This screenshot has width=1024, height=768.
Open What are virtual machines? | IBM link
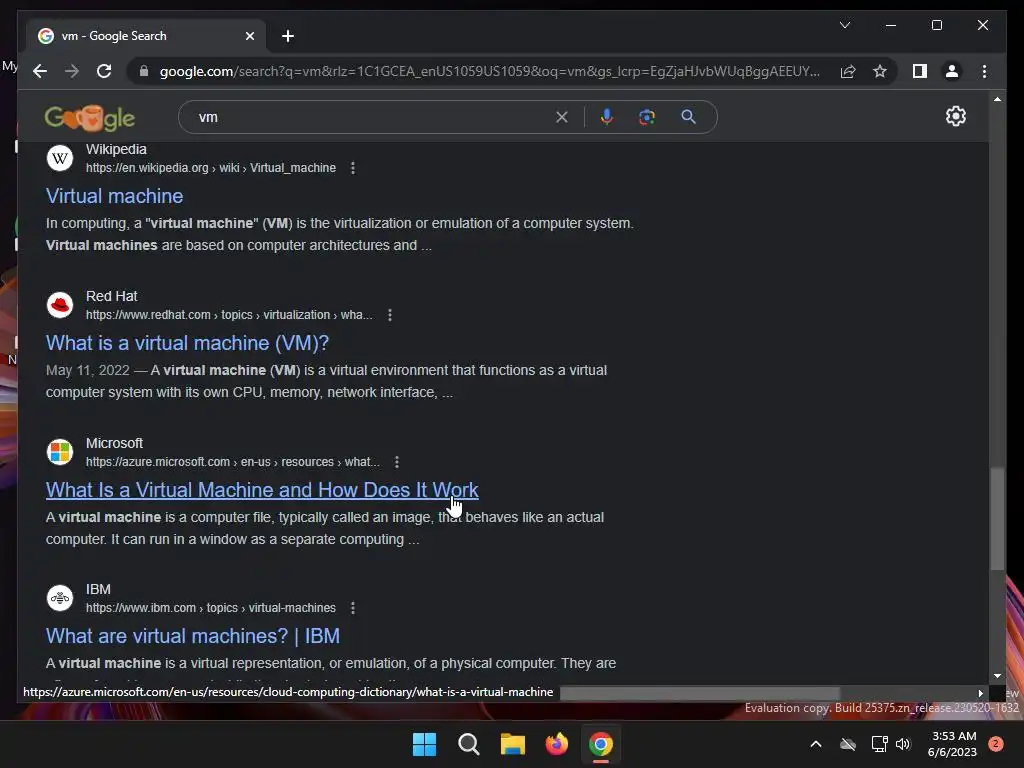coord(193,636)
